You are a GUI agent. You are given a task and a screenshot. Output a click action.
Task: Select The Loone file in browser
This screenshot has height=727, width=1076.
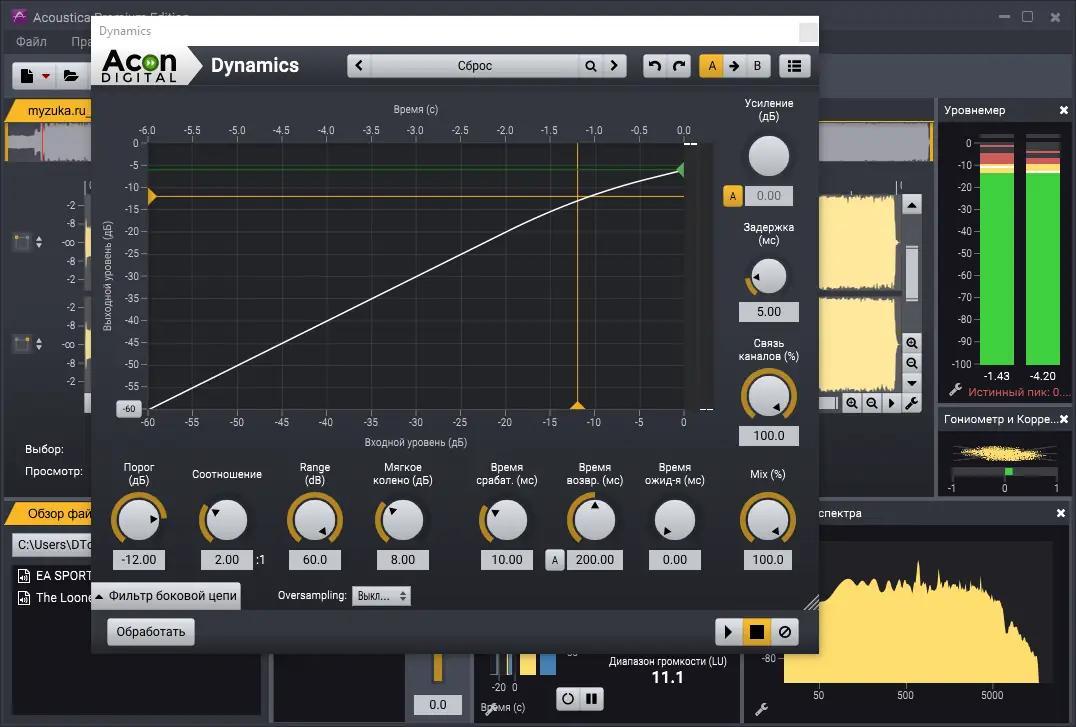tap(54, 598)
